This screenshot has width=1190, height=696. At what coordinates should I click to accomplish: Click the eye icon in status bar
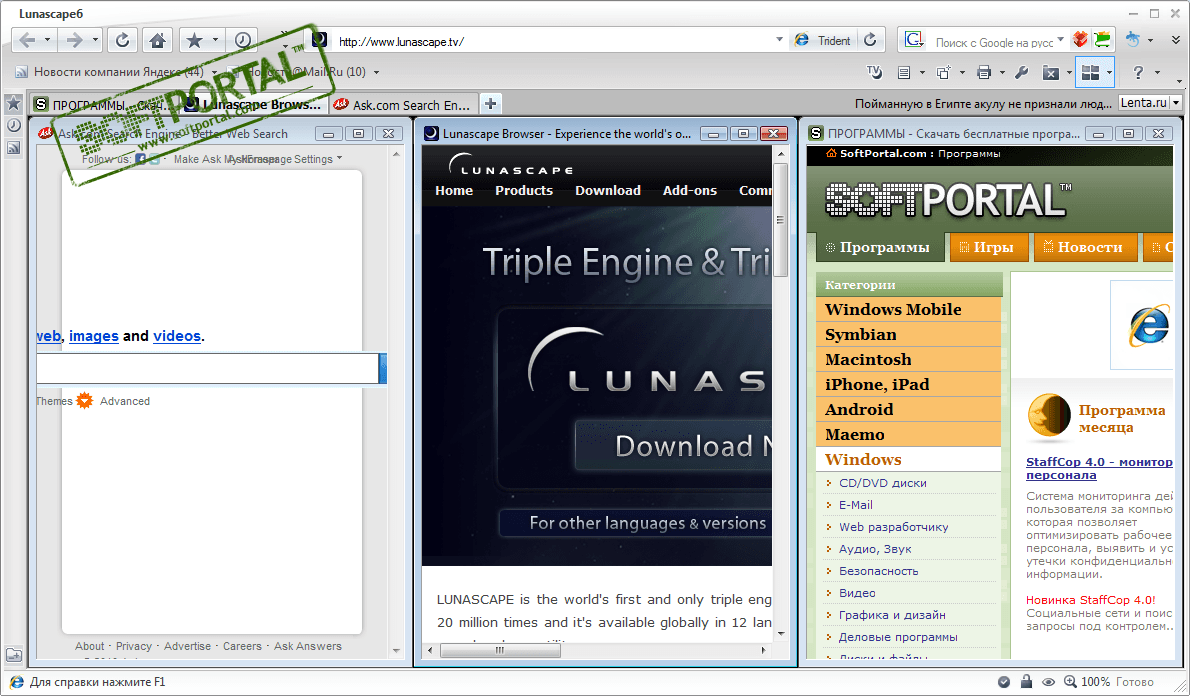(1048, 682)
